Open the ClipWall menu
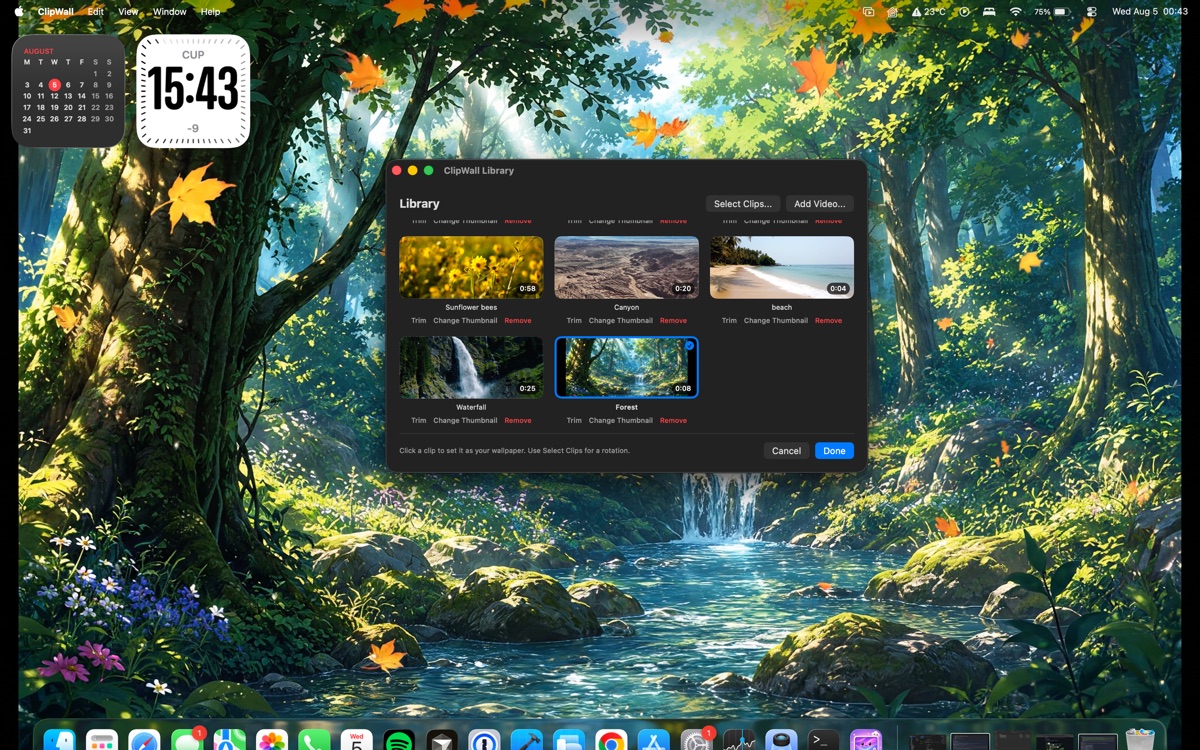Image resolution: width=1200 pixels, height=750 pixels. pyautogui.click(x=54, y=12)
